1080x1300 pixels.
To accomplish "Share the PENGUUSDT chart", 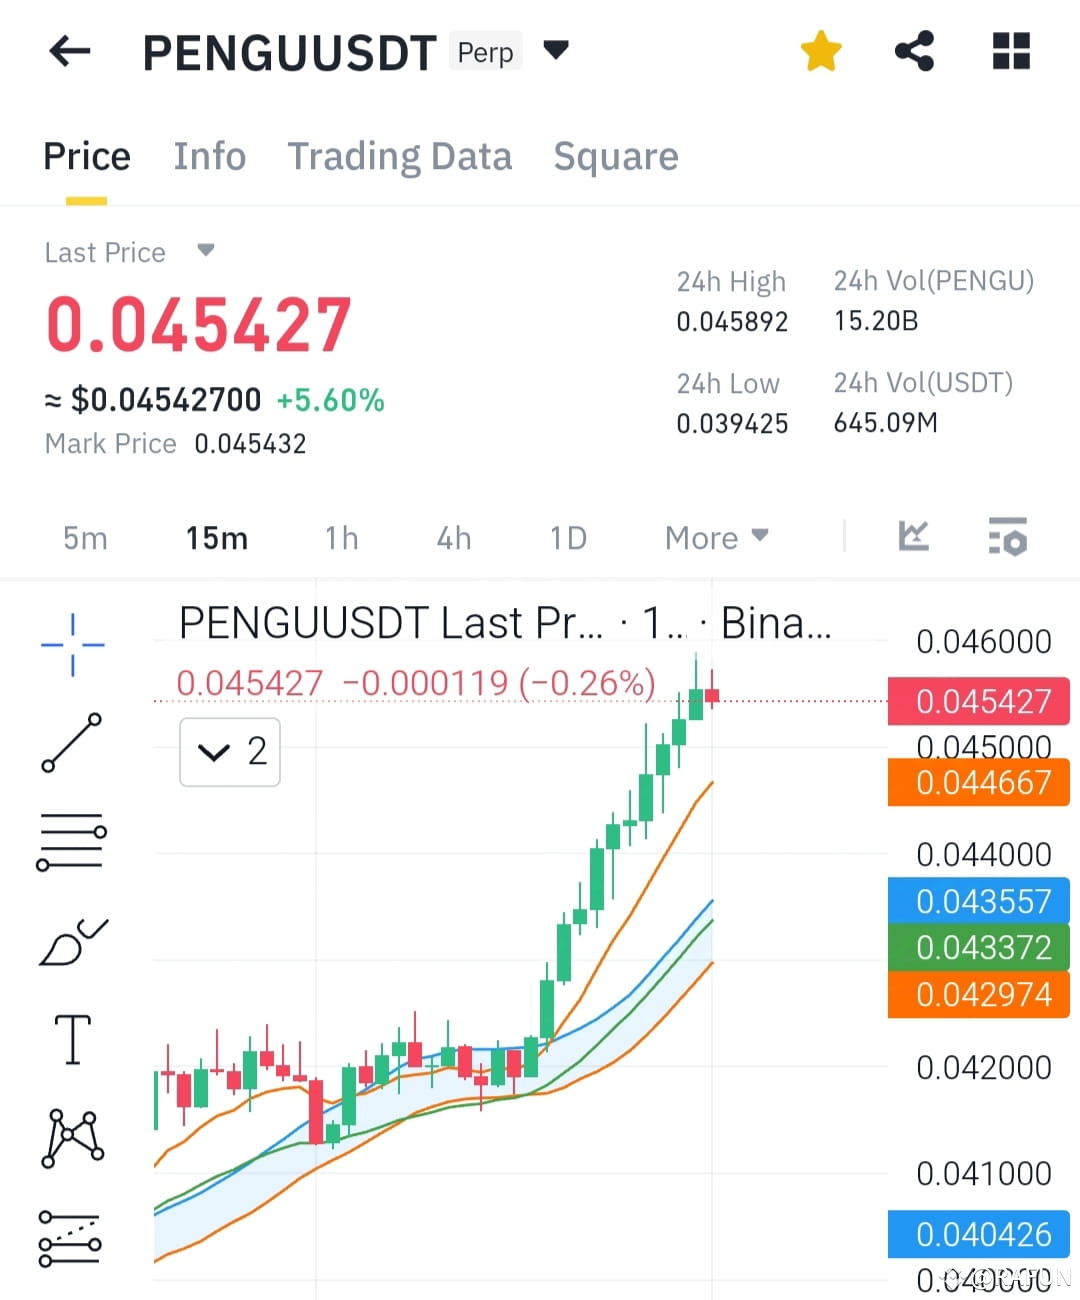I will tap(914, 51).
